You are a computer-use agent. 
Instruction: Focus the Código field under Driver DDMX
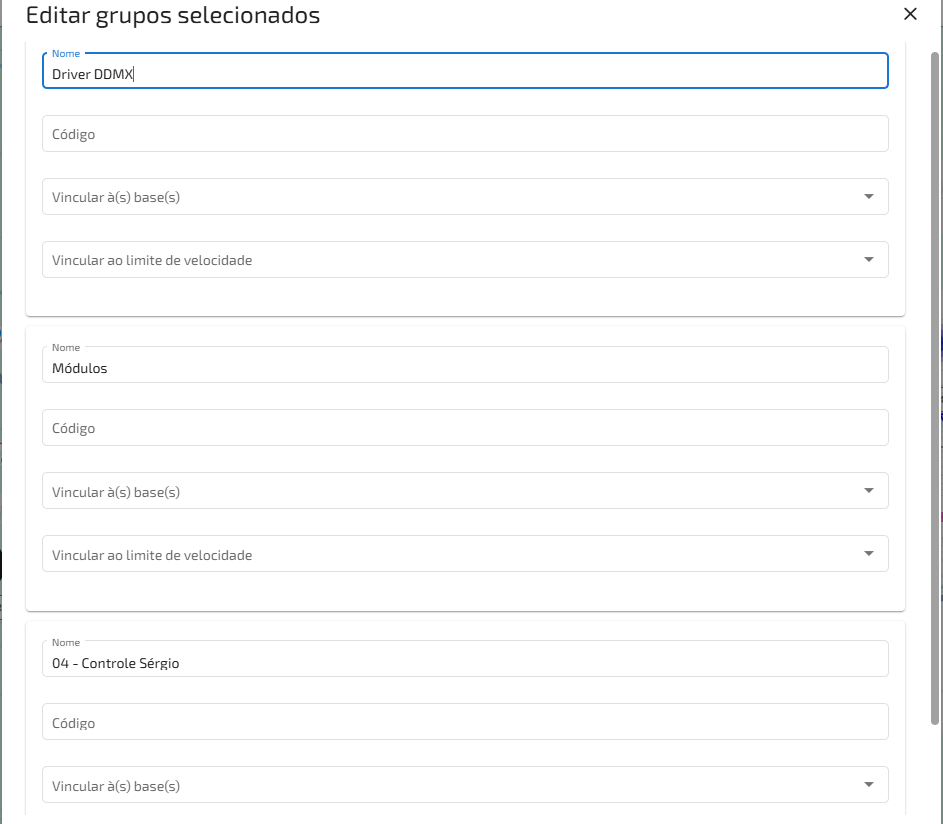click(x=465, y=134)
